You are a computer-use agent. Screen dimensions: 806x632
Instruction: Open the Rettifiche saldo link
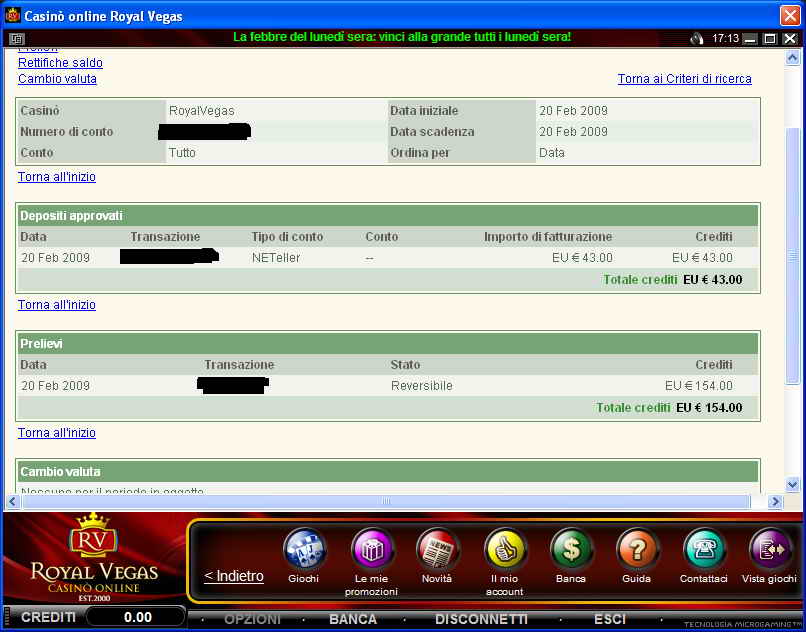coord(60,63)
